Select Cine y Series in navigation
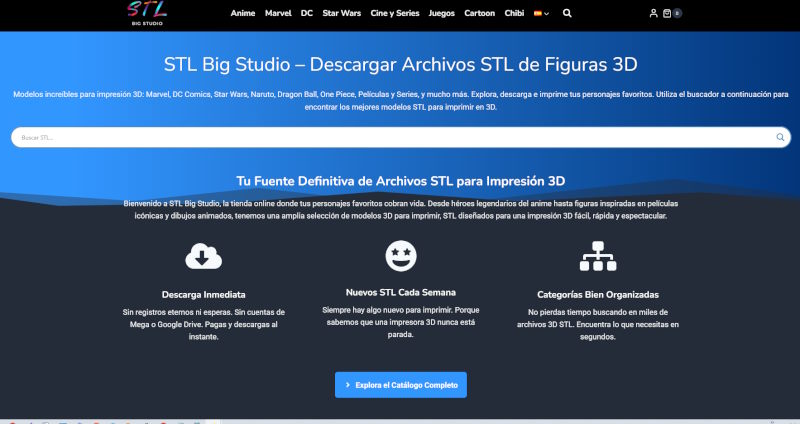This screenshot has width=800, height=424. [x=395, y=13]
